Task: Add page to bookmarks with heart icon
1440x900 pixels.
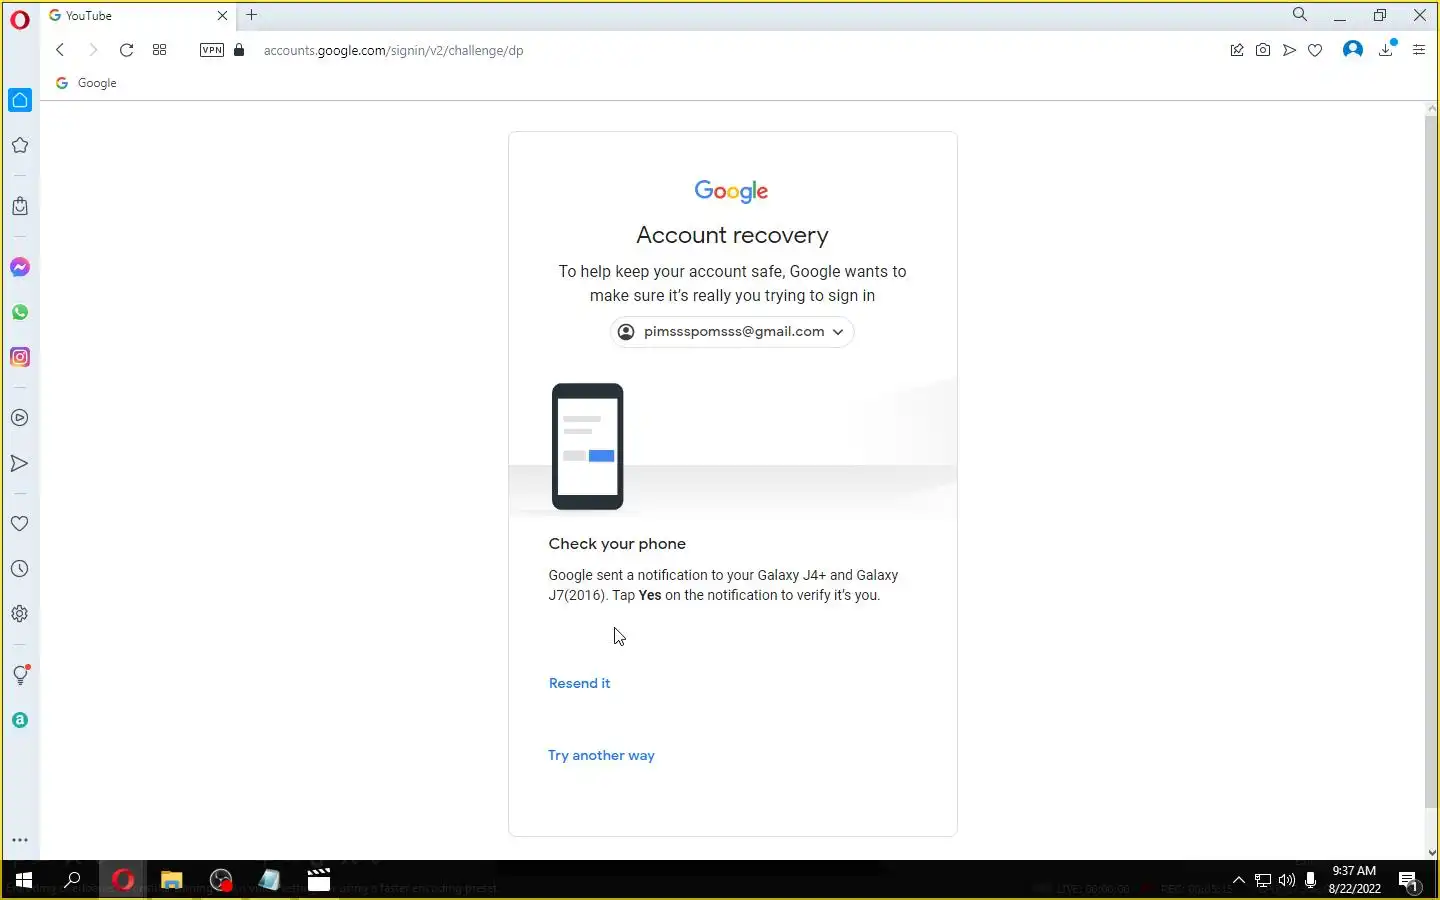Action: pyautogui.click(x=1315, y=50)
